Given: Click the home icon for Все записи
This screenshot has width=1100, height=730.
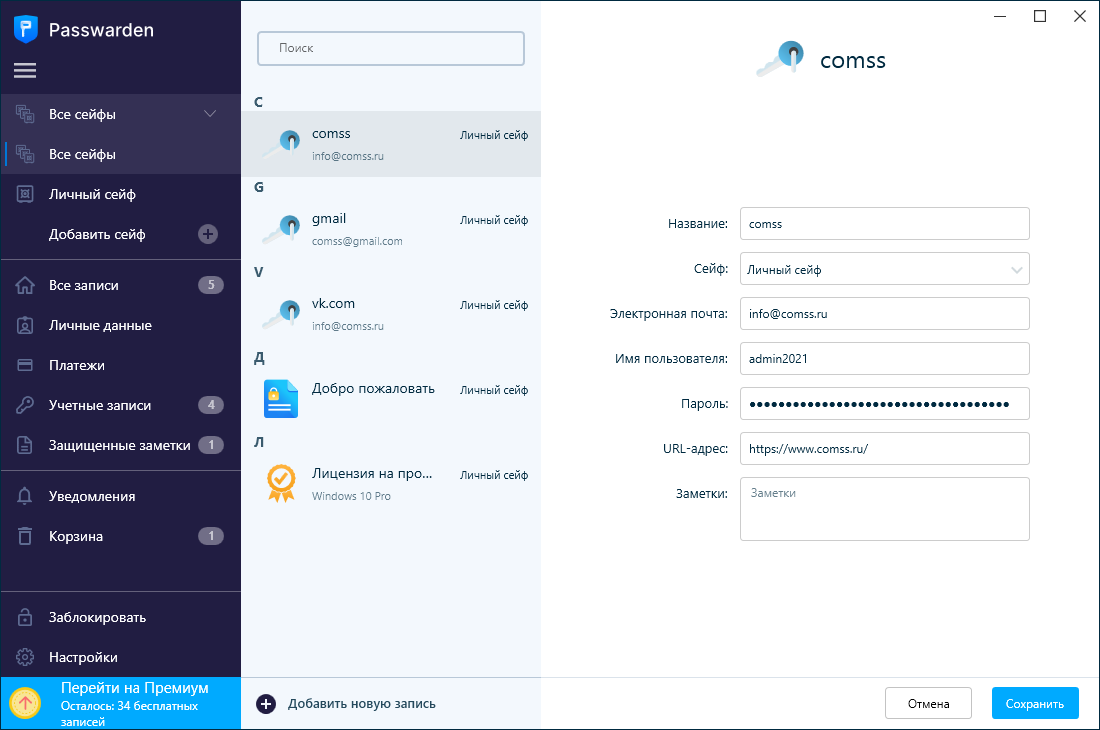Looking at the screenshot, I should pos(25,285).
